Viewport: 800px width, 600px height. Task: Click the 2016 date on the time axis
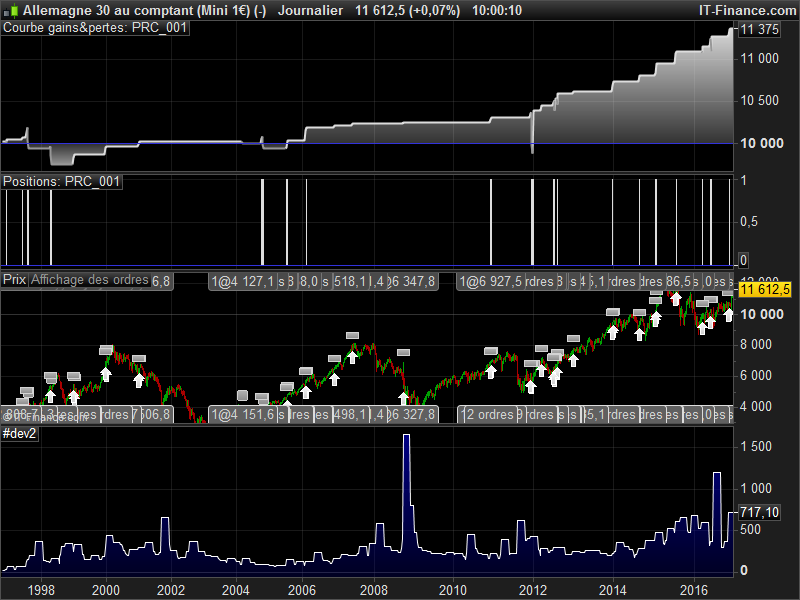click(x=694, y=590)
